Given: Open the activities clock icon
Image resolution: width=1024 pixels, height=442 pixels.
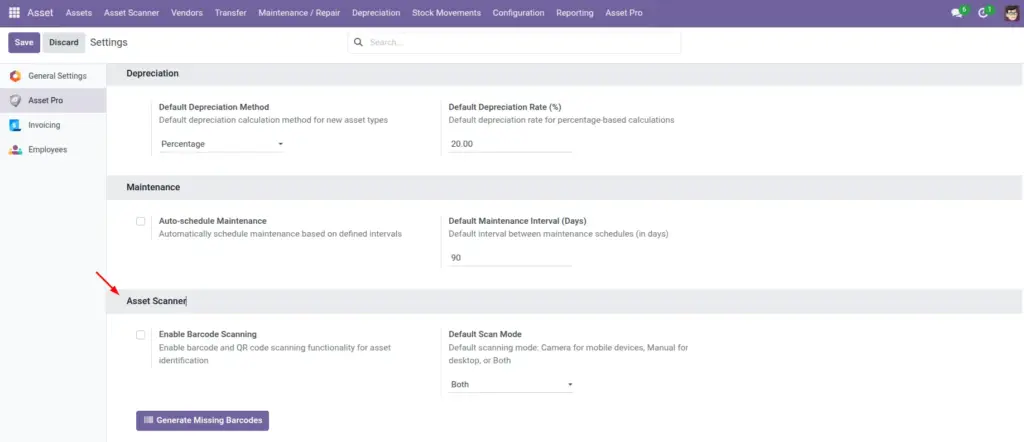Looking at the screenshot, I should [x=984, y=12].
